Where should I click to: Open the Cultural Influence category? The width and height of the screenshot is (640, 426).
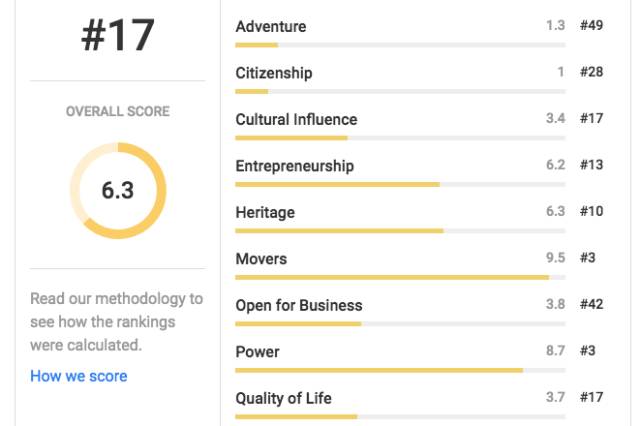(296, 120)
